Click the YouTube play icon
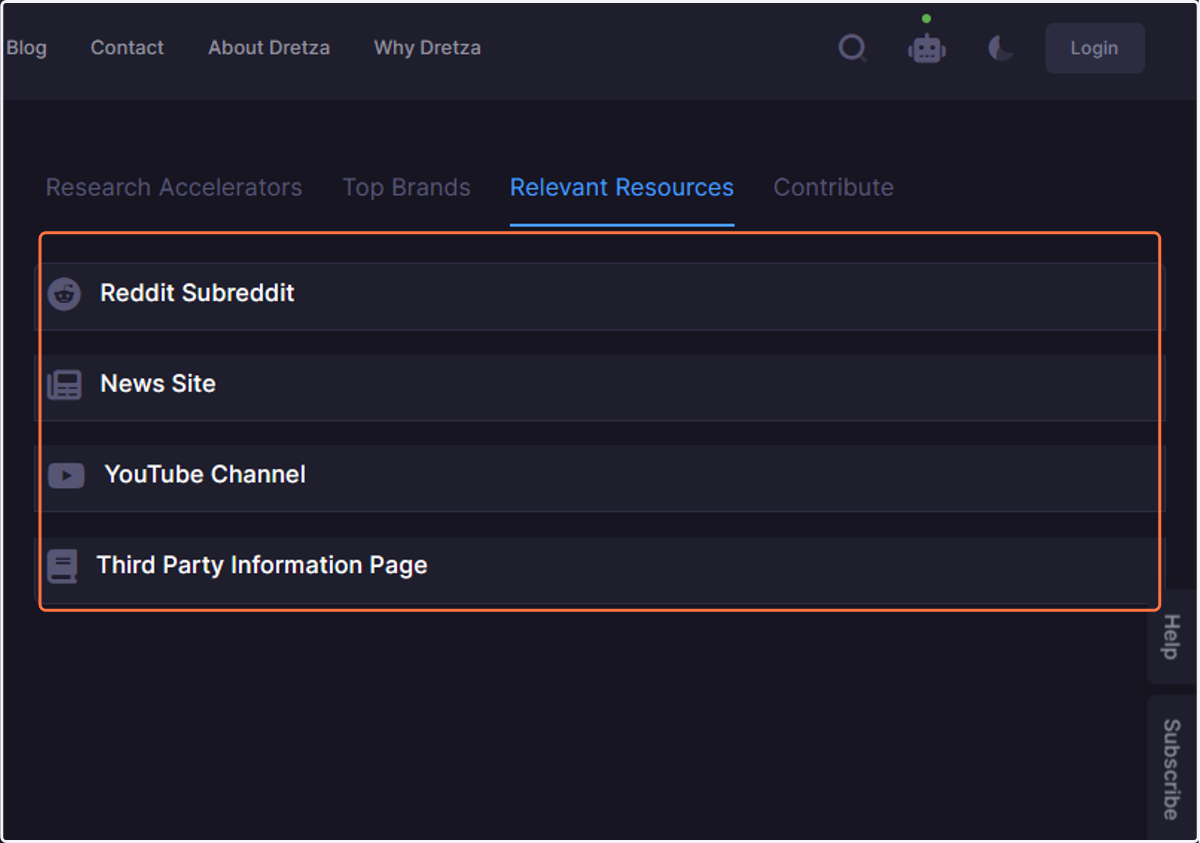1200x843 pixels. point(66,476)
